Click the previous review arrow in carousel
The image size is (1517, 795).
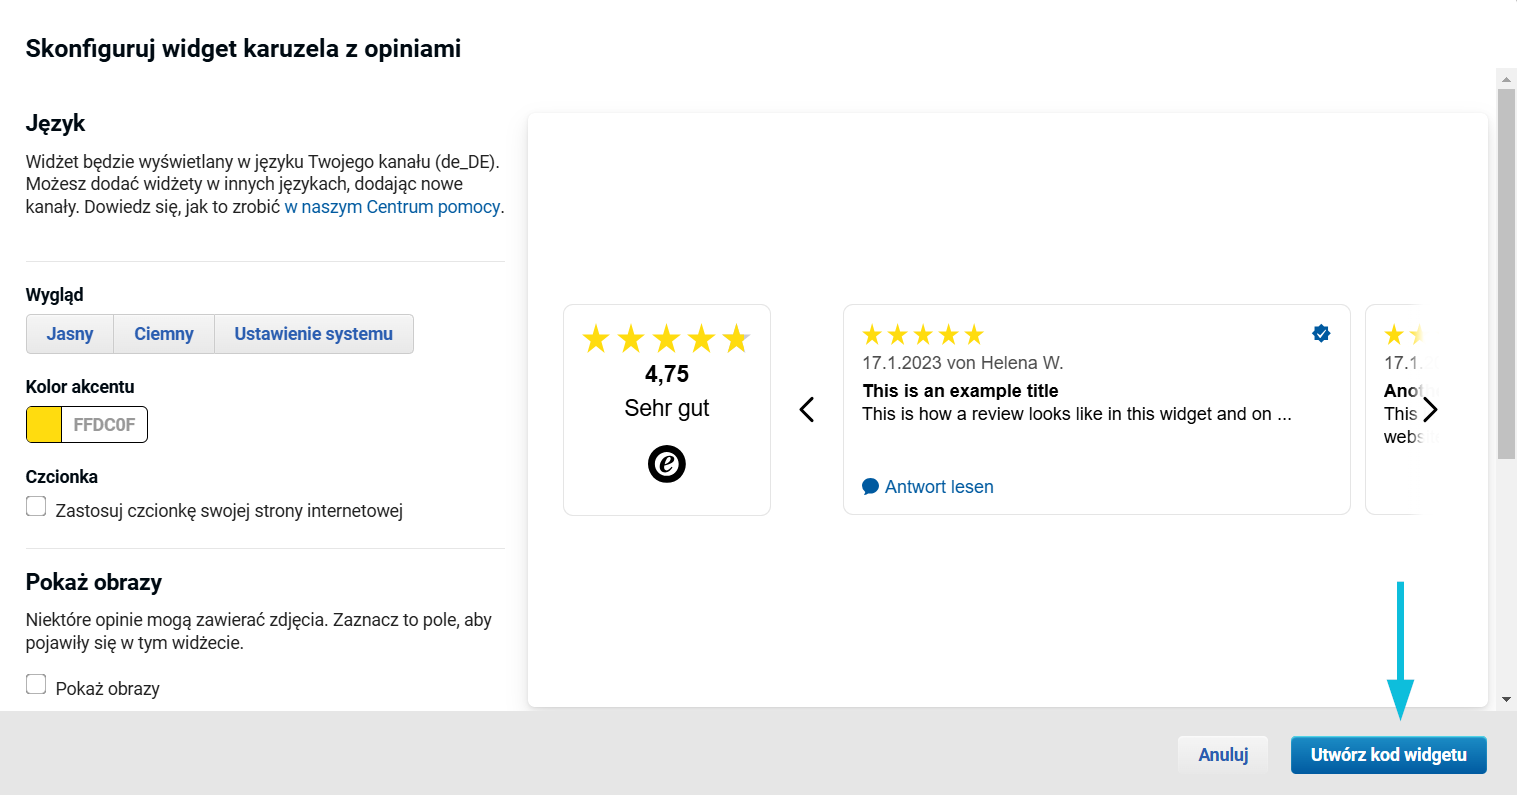[x=807, y=410]
